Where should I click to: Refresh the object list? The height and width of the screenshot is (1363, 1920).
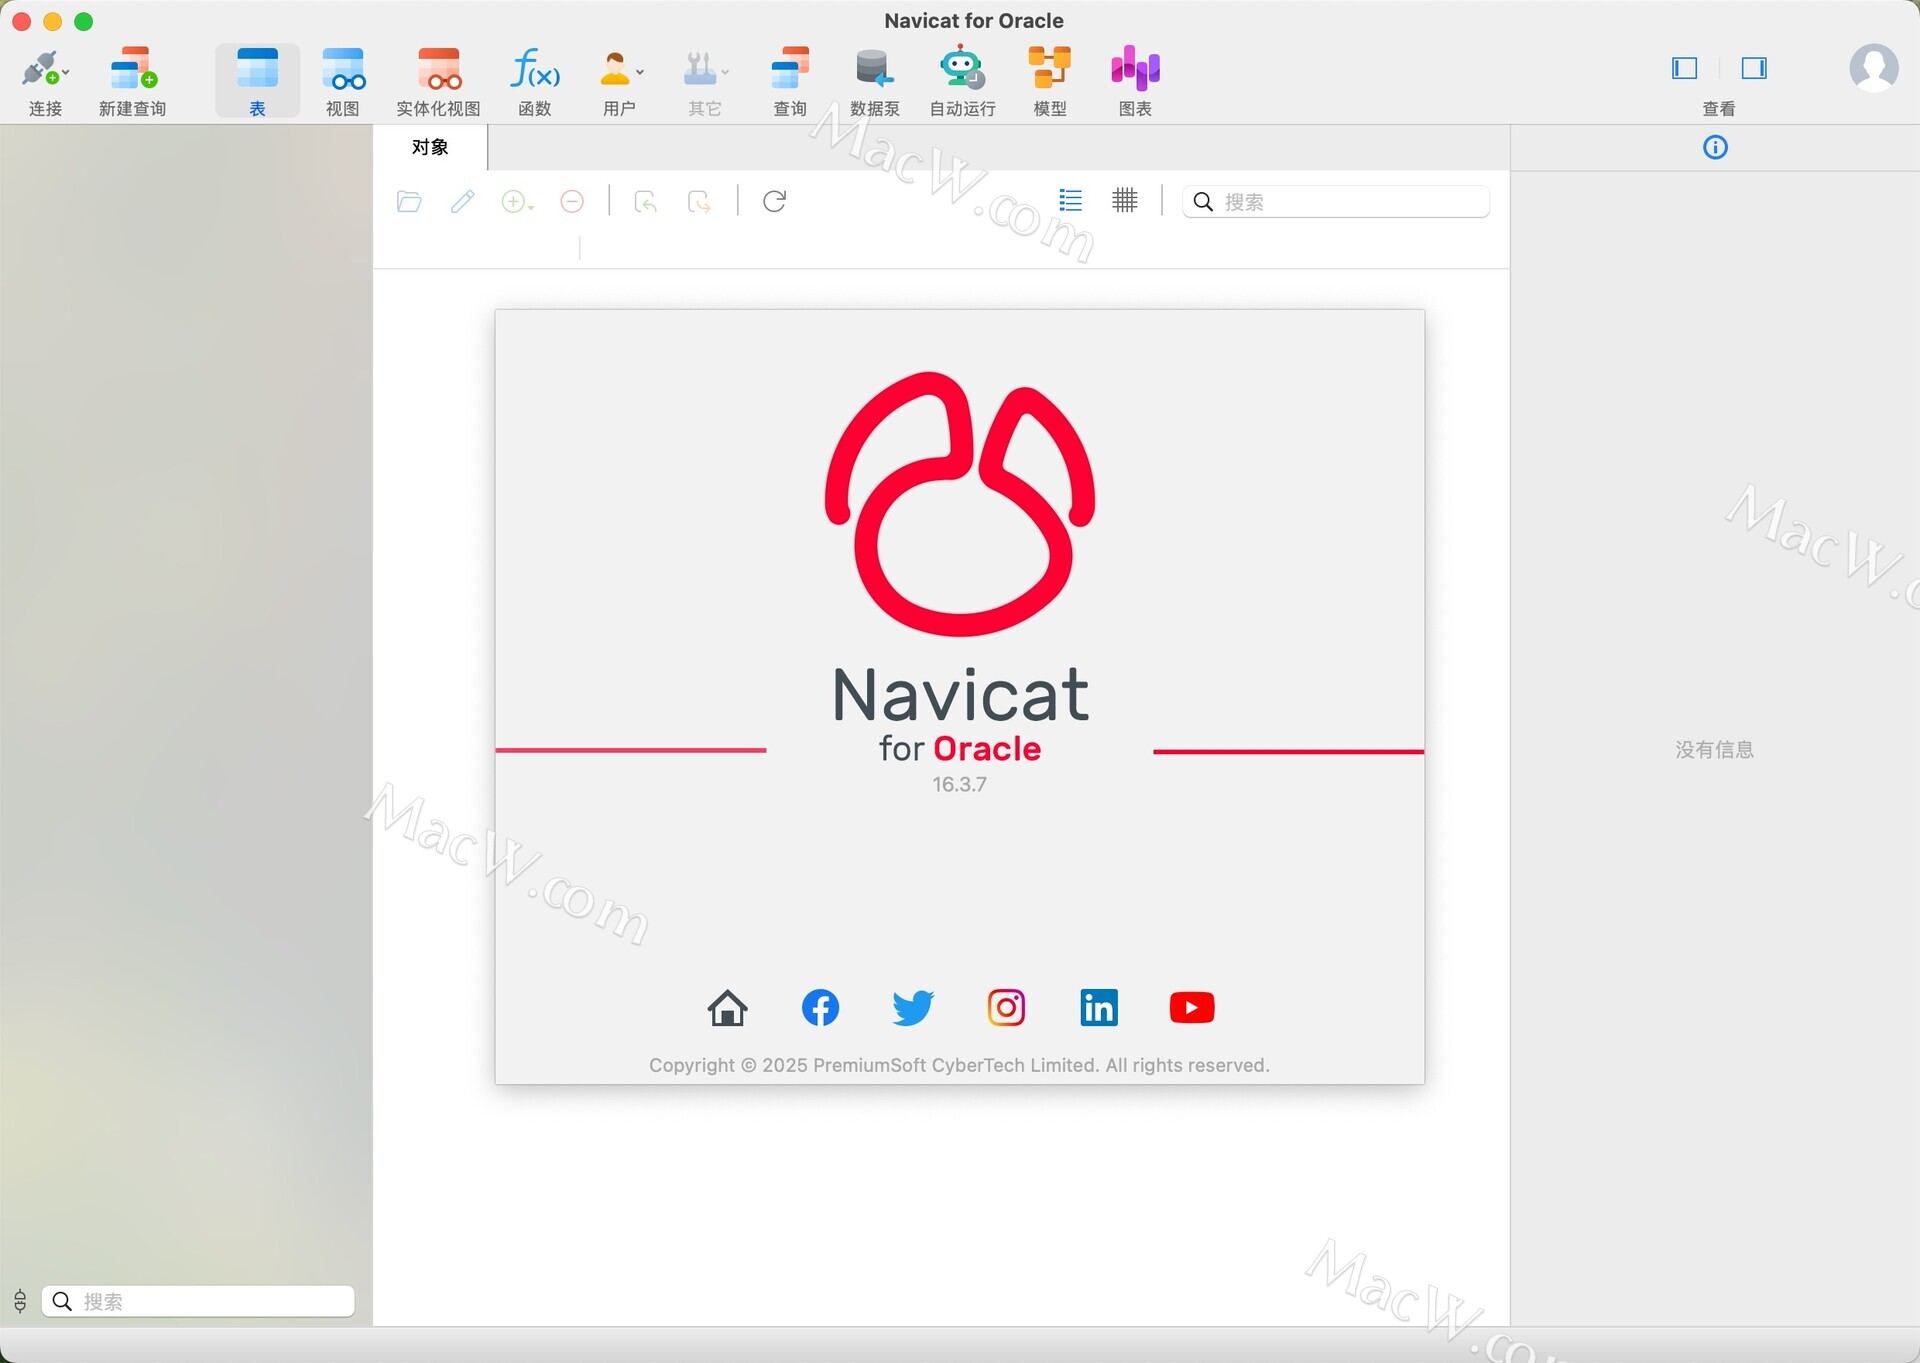coord(774,202)
